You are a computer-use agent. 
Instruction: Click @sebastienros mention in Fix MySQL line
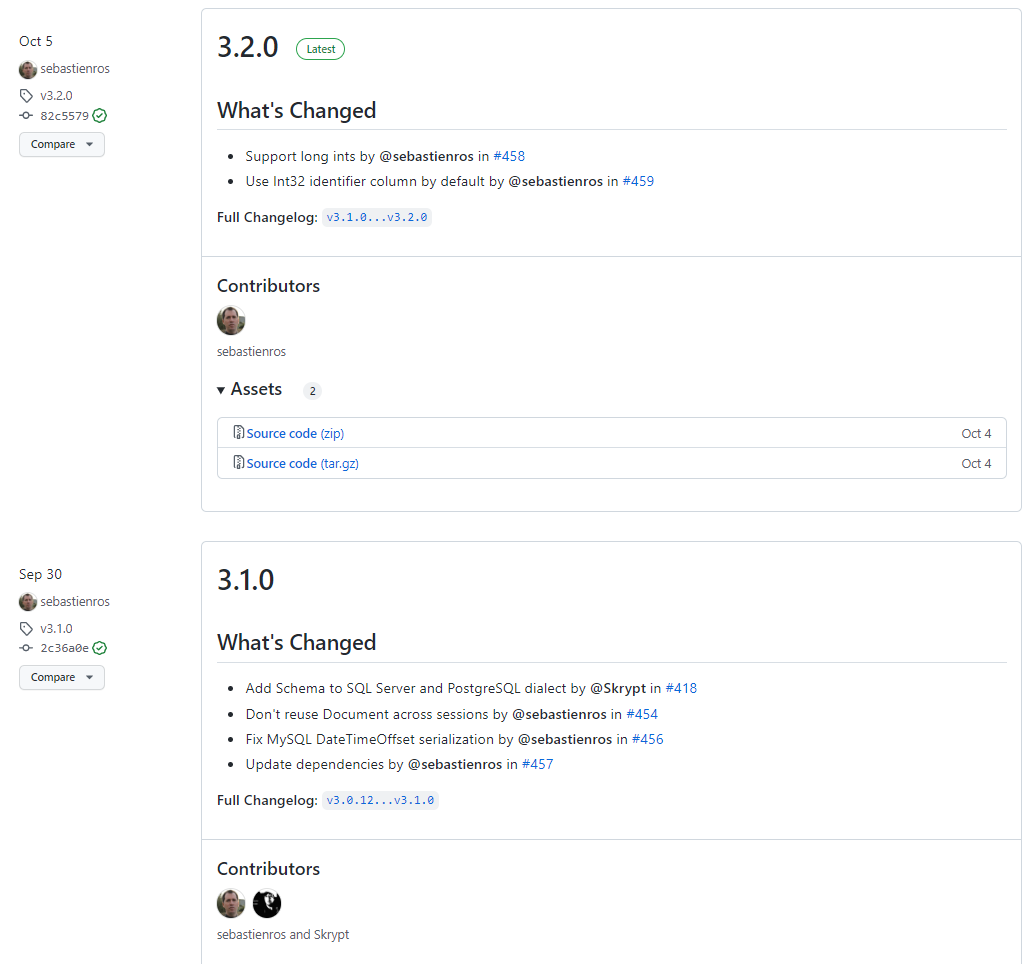click(x=565, y=739)
